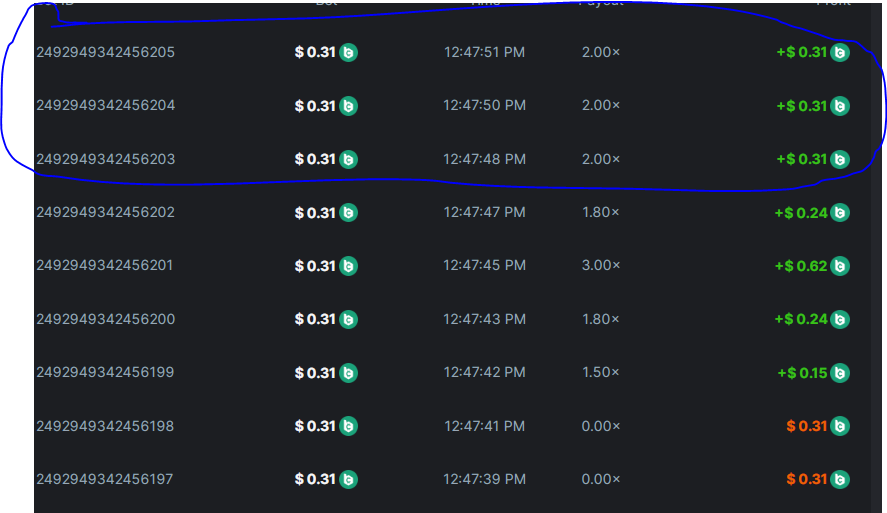Open bet ID 2492949342456203
This screenshot has width=887, height=513.
(x=105, y=159)
